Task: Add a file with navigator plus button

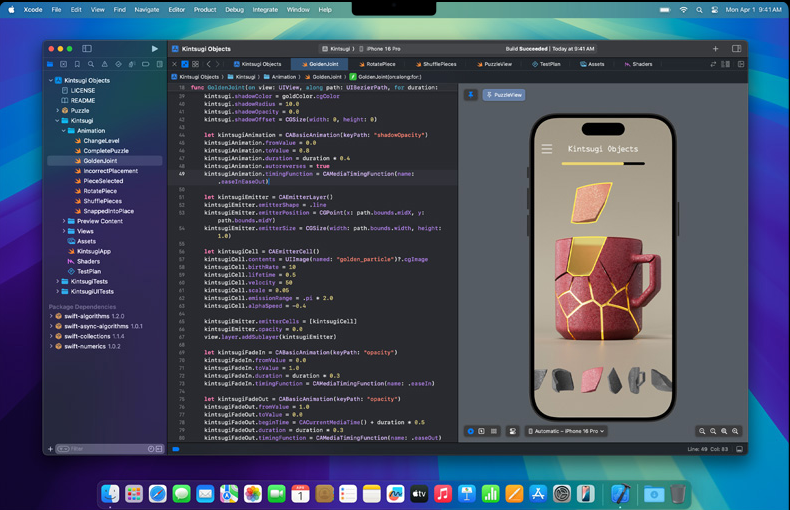Action: pos(50,449)
